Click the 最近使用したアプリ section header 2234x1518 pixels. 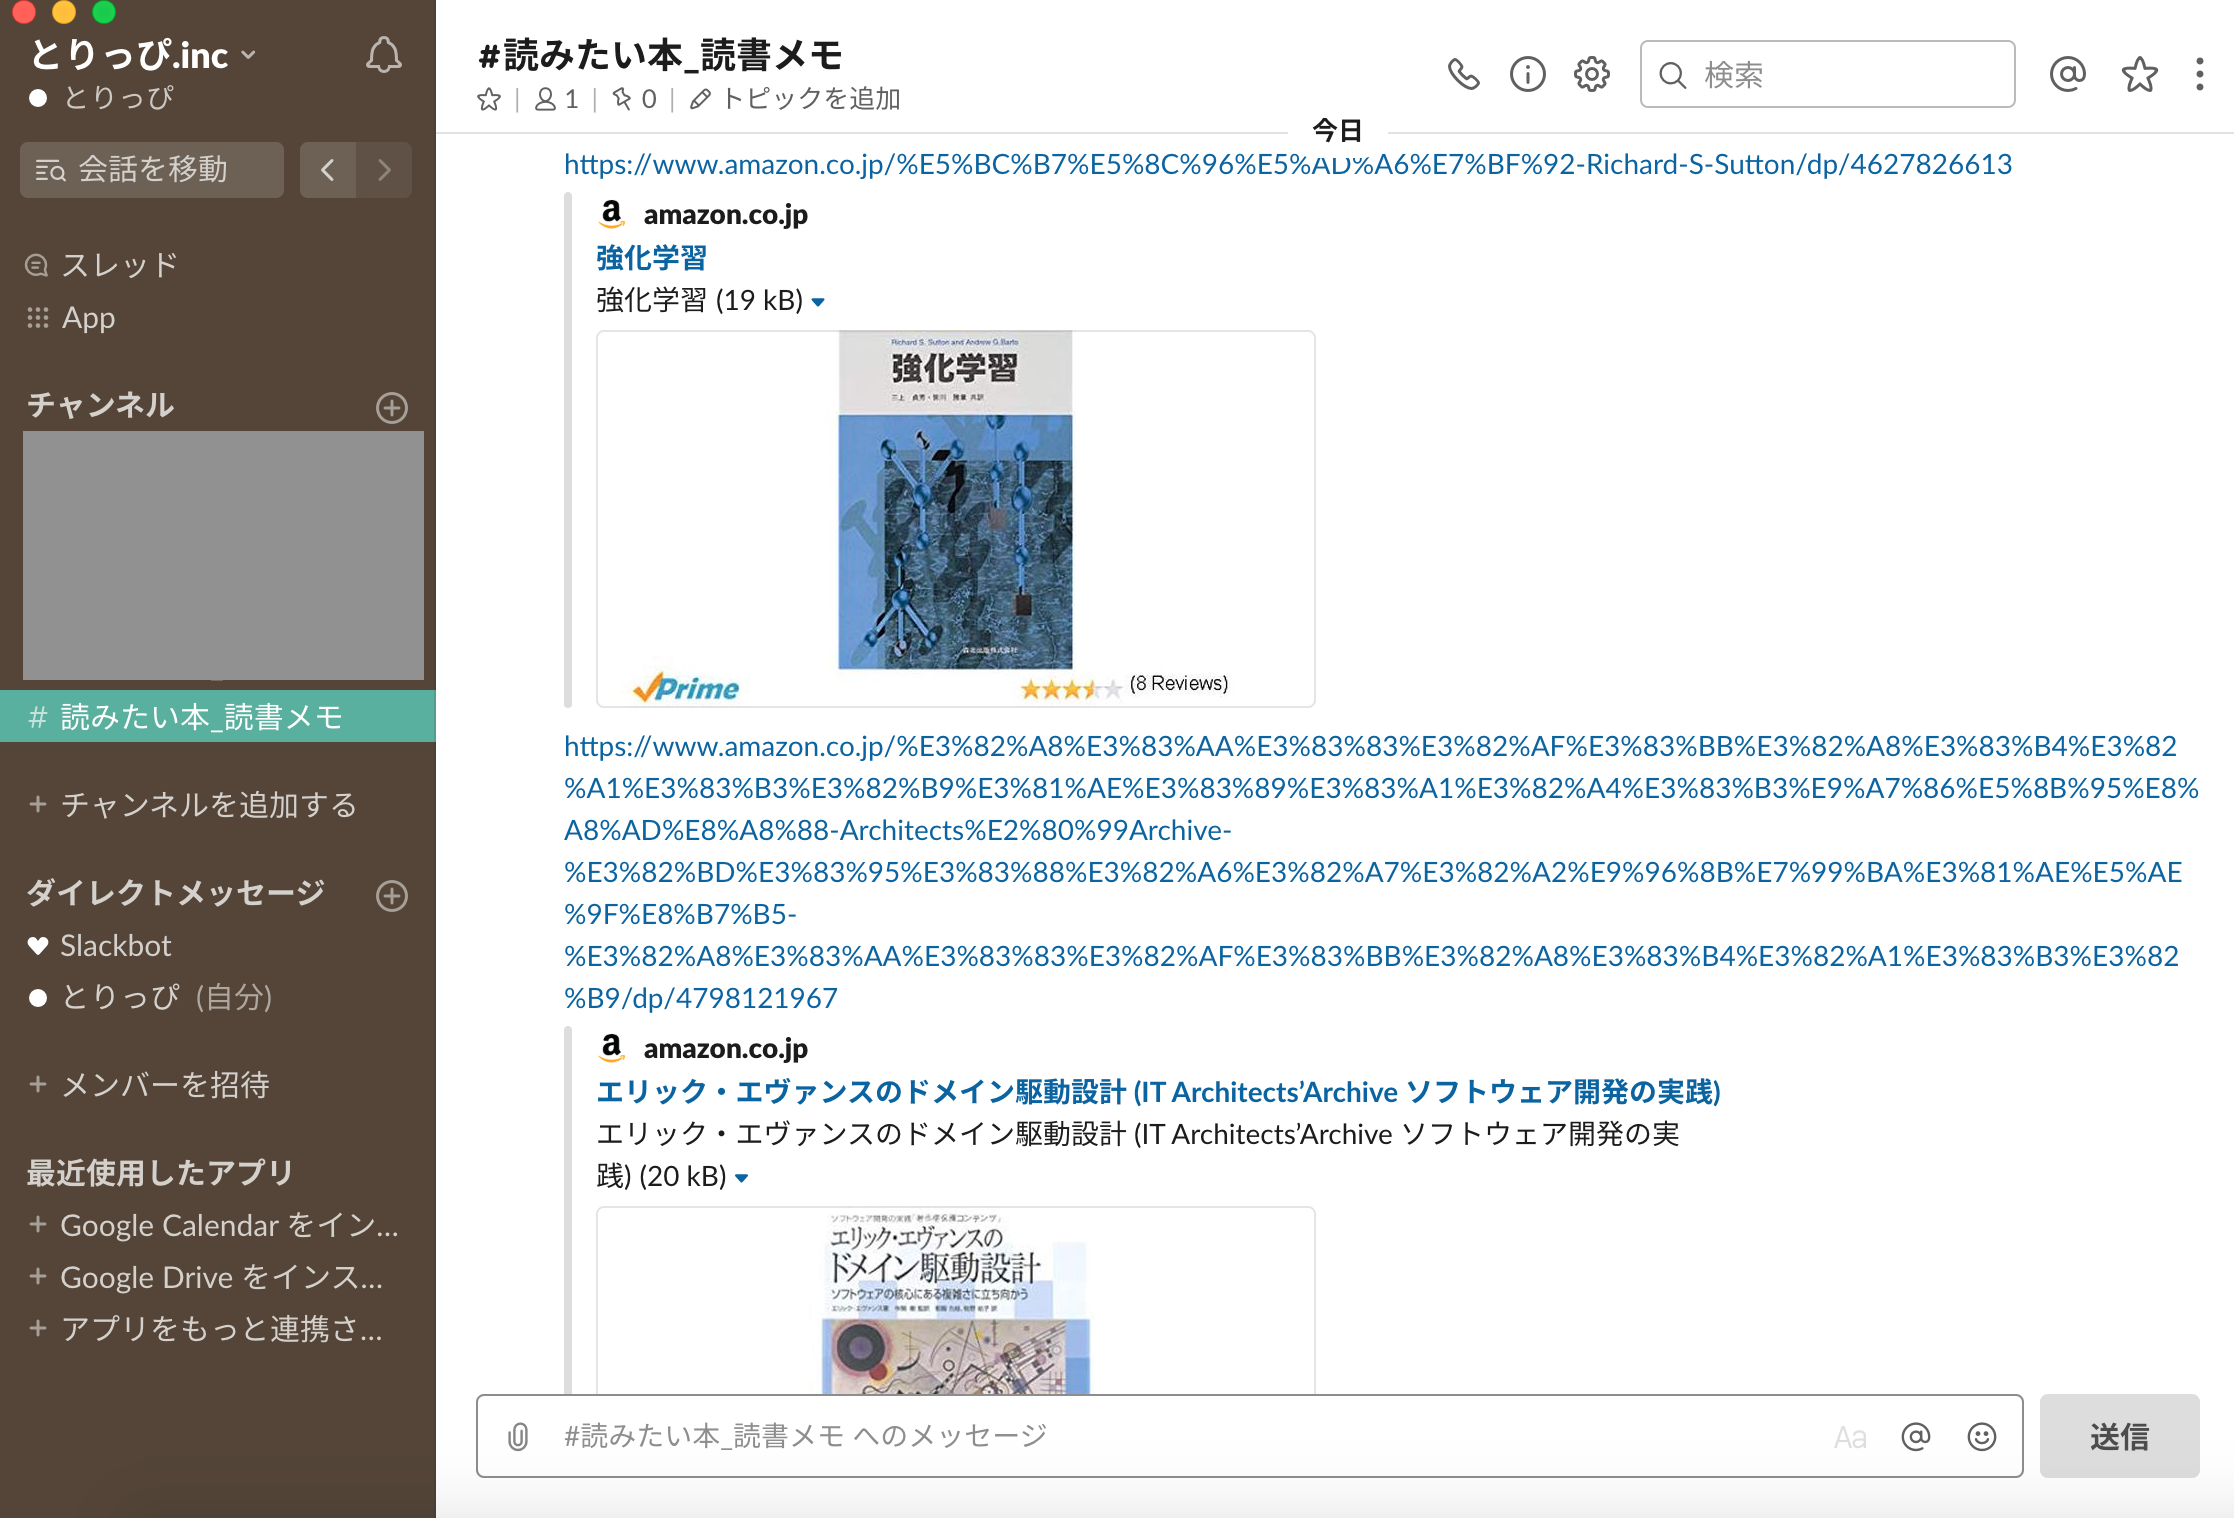tap(160, 1172)
